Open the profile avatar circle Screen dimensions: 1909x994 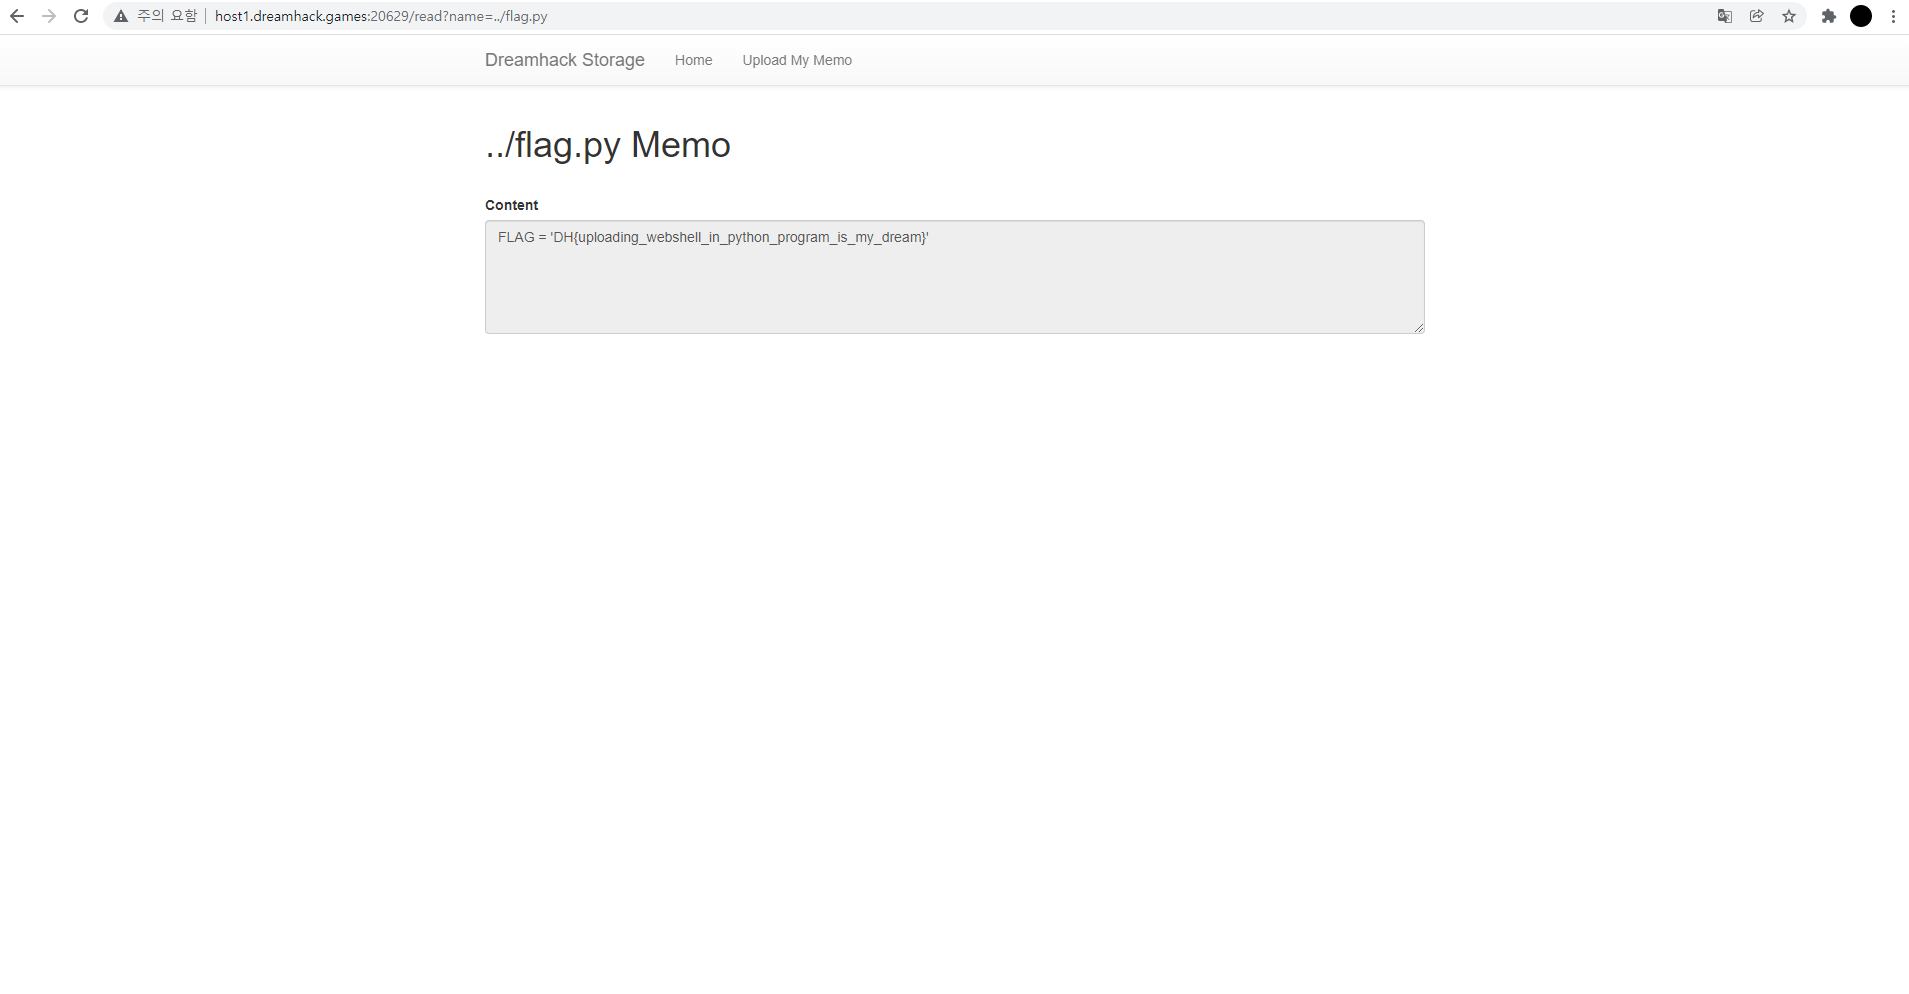tap(1861, 16)
